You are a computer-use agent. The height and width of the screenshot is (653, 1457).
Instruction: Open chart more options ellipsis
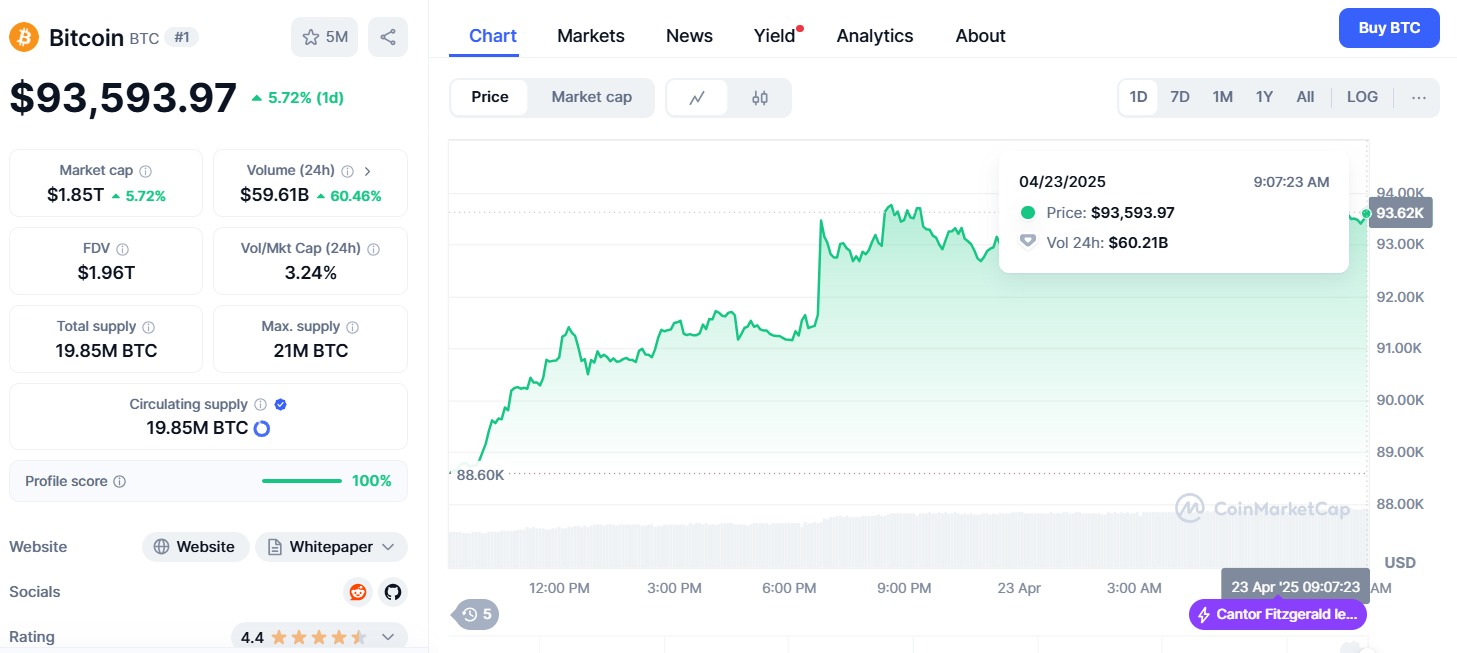pyautogui.click(x=1418, y=98)
